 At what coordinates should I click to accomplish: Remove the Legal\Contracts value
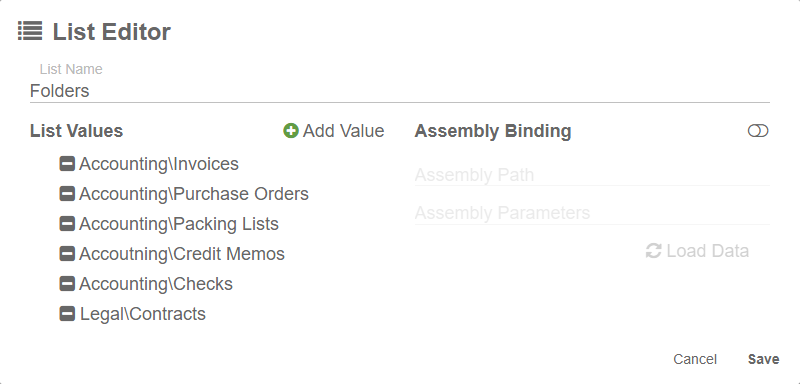point(67,314)
